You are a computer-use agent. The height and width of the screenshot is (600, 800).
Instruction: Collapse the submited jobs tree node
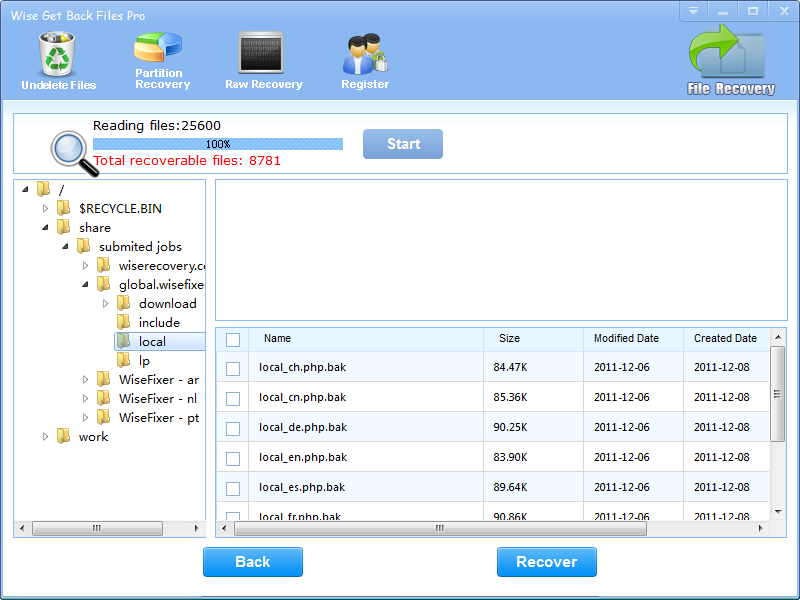pos(65,246)
